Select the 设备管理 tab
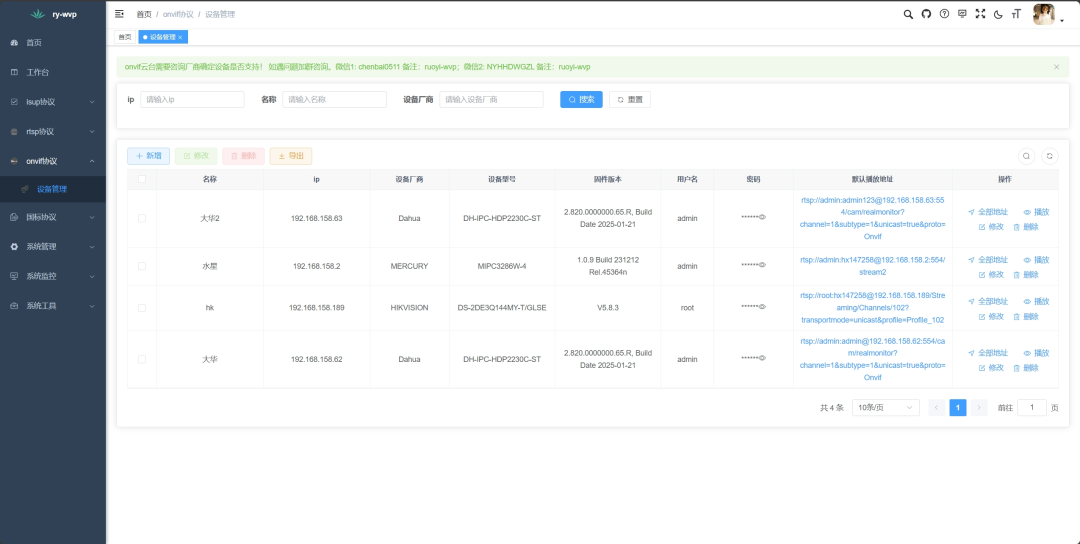 (163, 37)
